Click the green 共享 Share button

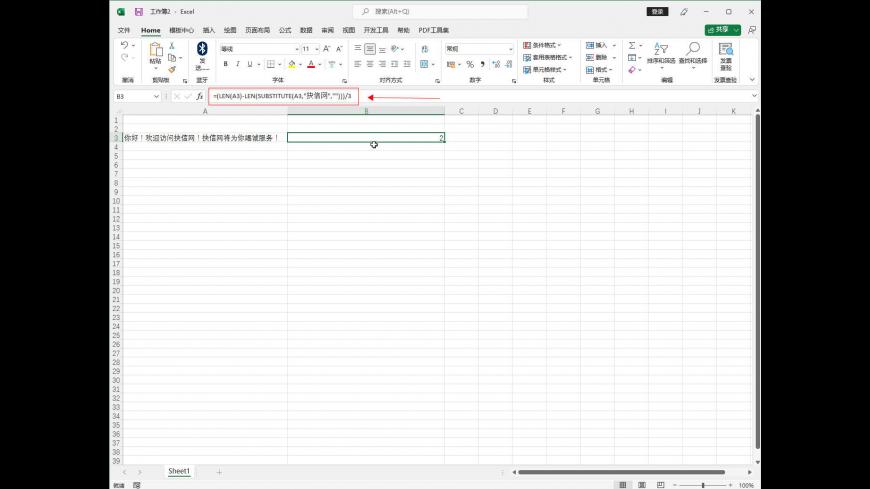tap(722, 30)
